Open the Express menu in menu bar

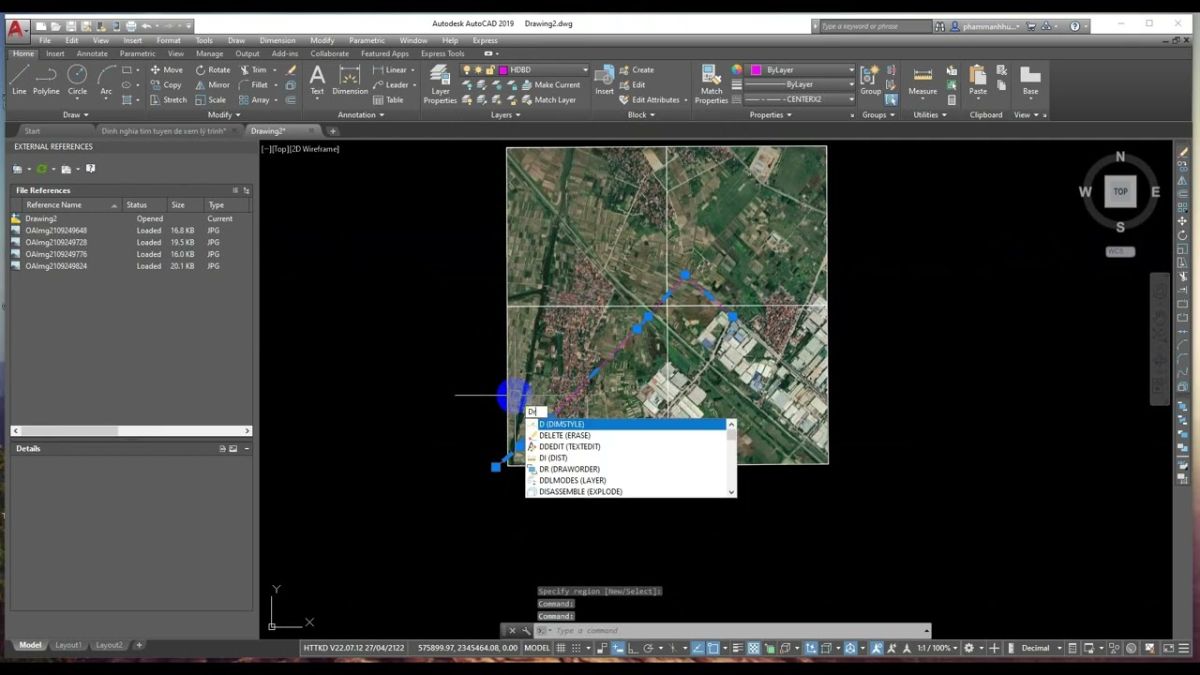(485, 41)
